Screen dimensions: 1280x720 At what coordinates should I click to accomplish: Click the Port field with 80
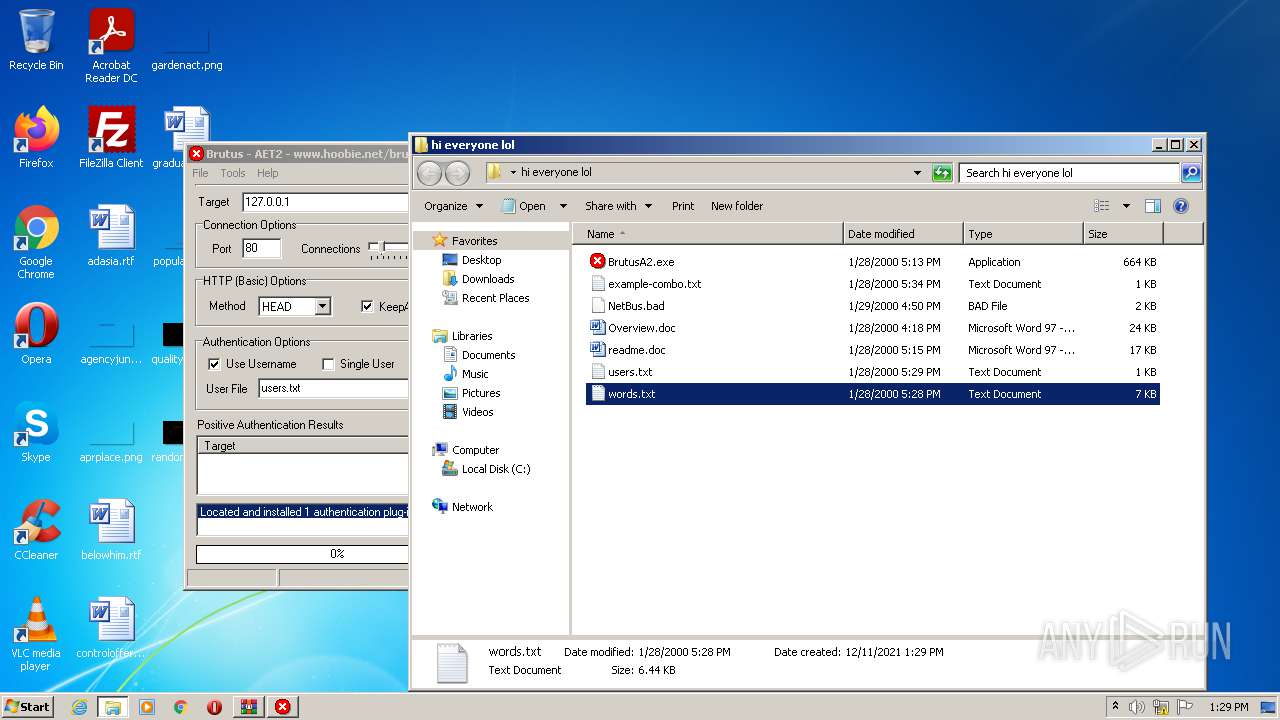[x=262, y=249]
